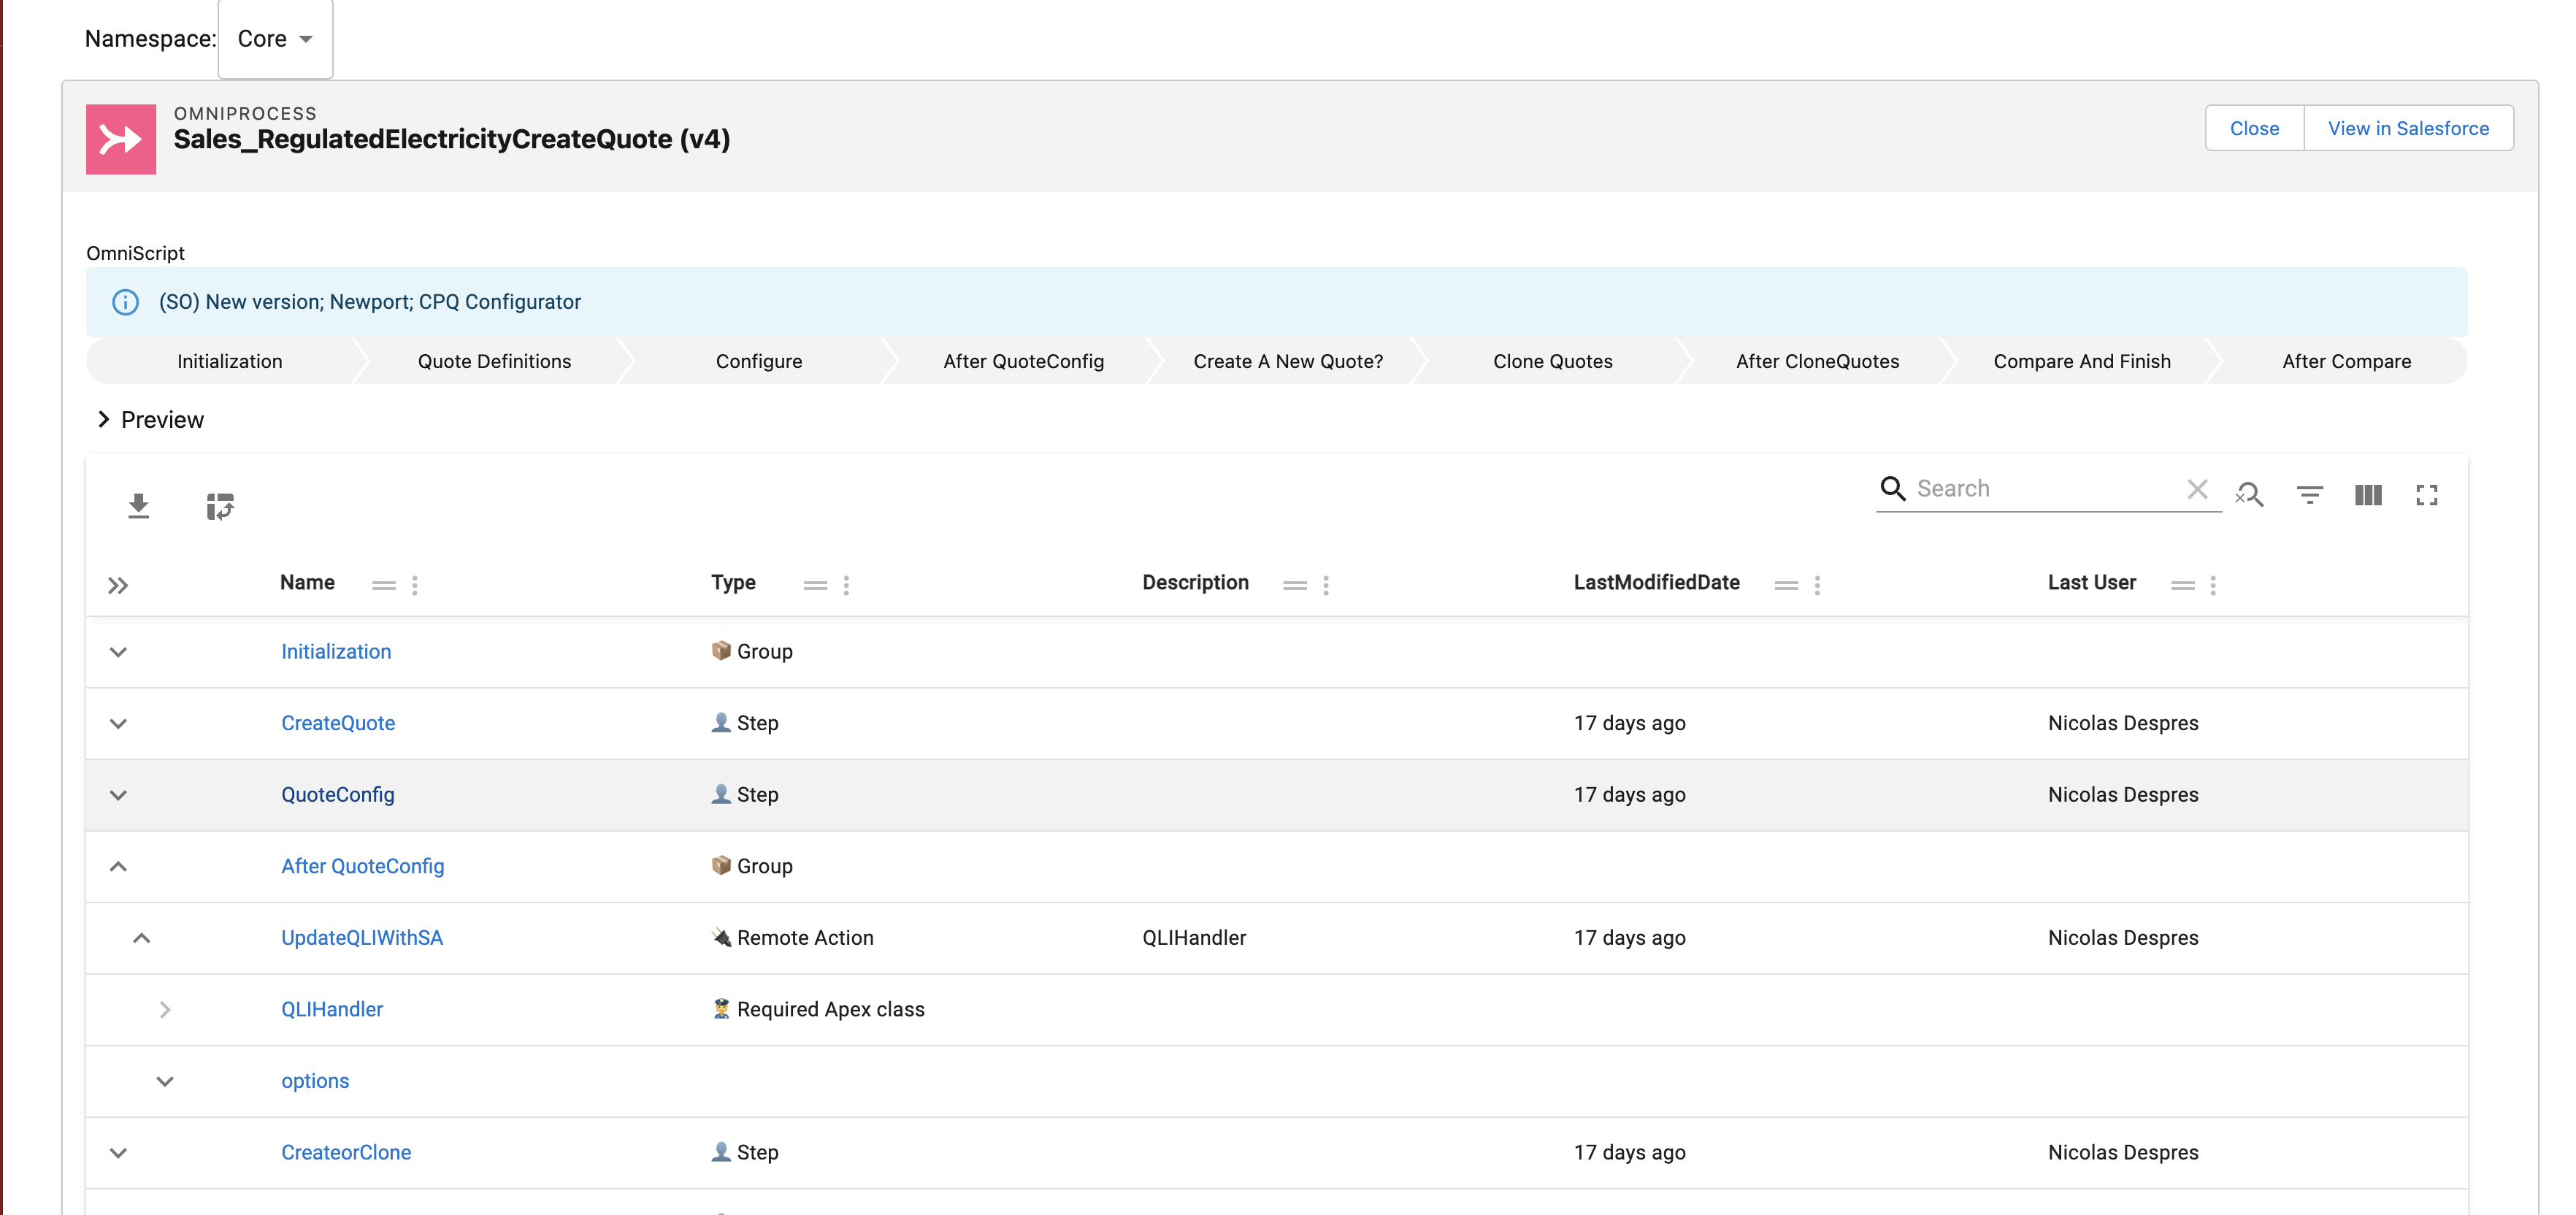
Task: Expand the QLIHandler row
Action: (165, 1010)
